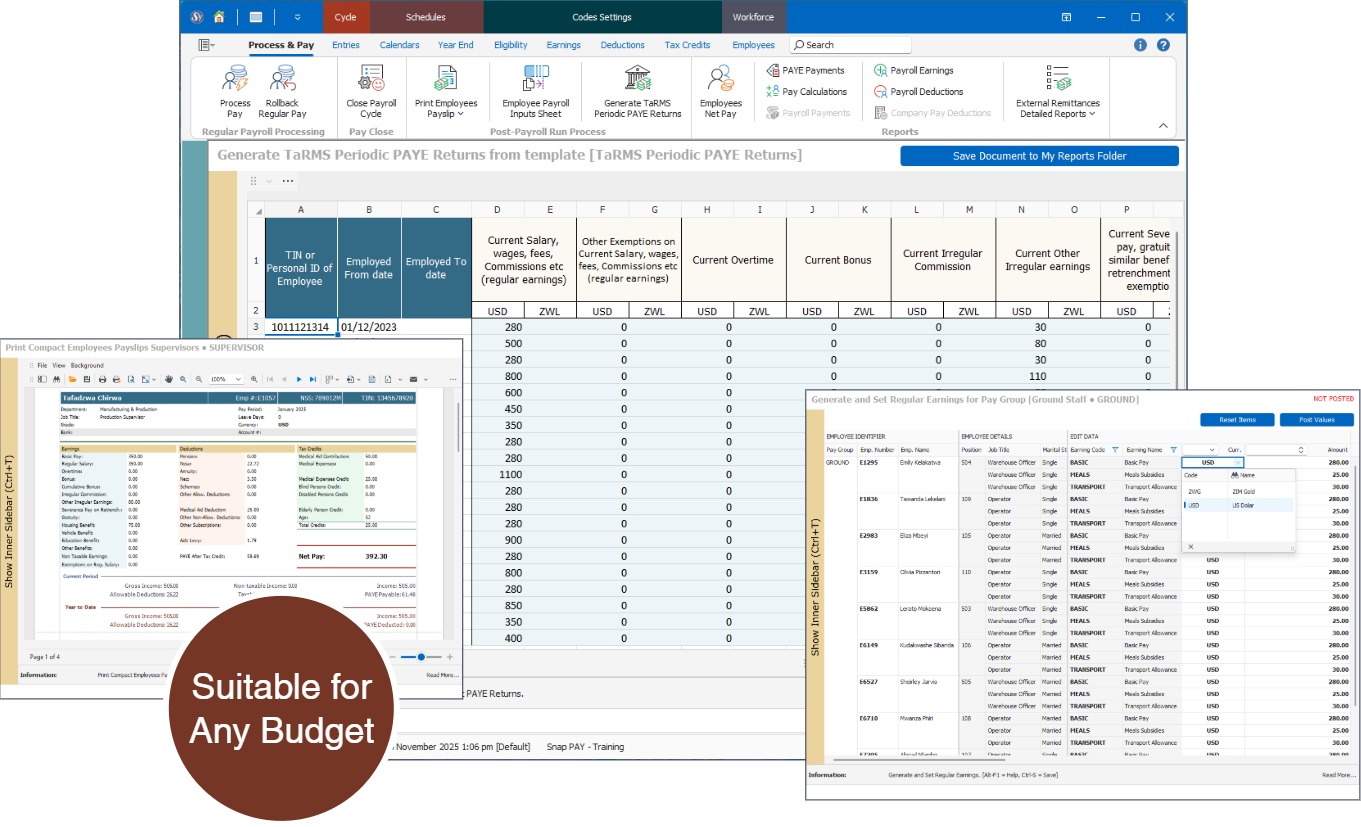Image resolution: width=1361 pixels, height=827 pixels.
Task: Open the Payroll Deductions report
Action: click(918, 92)
